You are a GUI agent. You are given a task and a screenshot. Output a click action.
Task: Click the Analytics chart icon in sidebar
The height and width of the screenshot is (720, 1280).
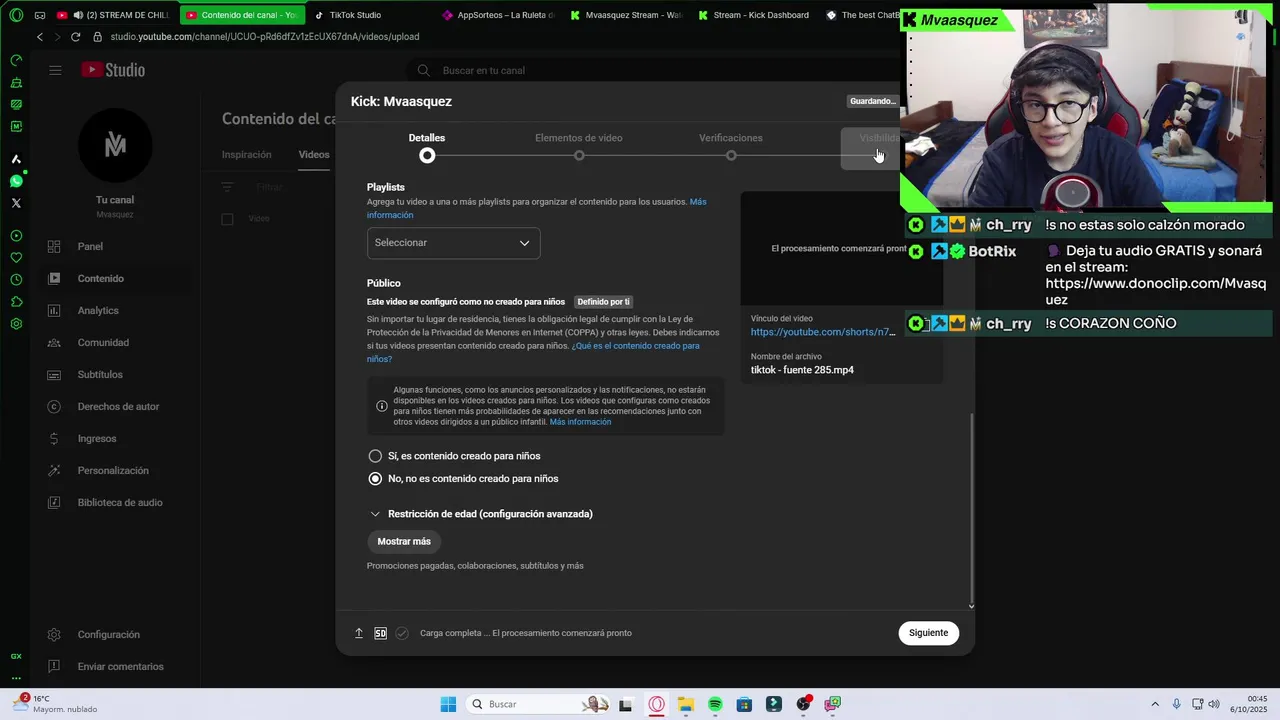(x=54, y=311)
